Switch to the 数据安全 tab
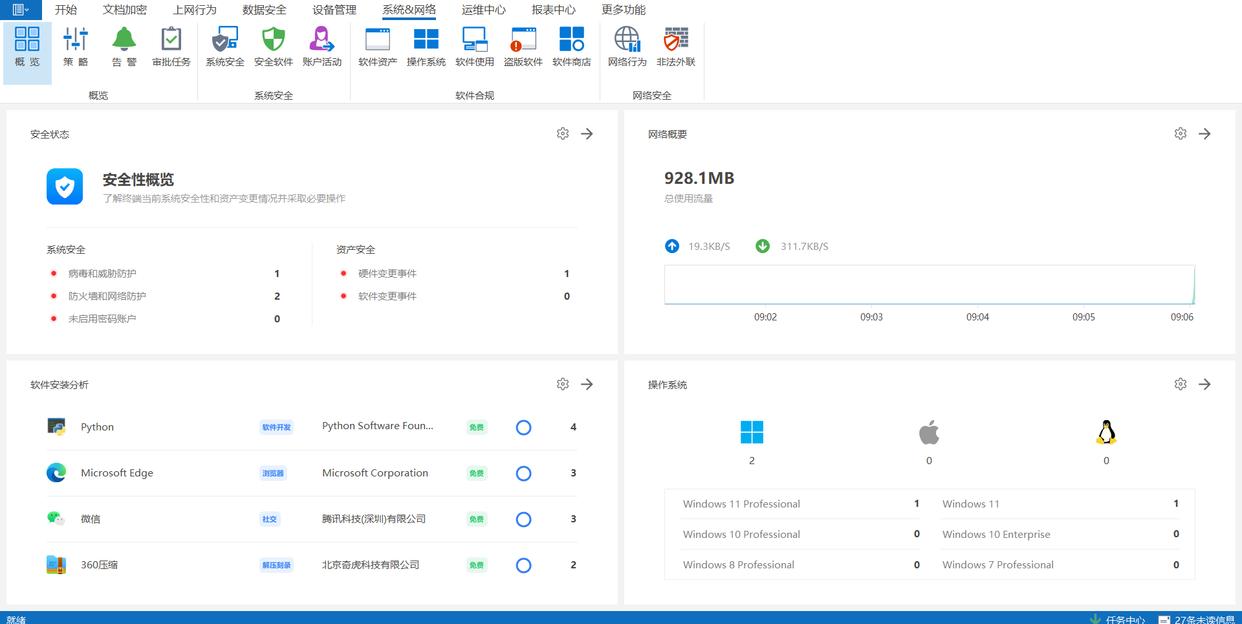1242x624 pixels. [x=264, y=10]
